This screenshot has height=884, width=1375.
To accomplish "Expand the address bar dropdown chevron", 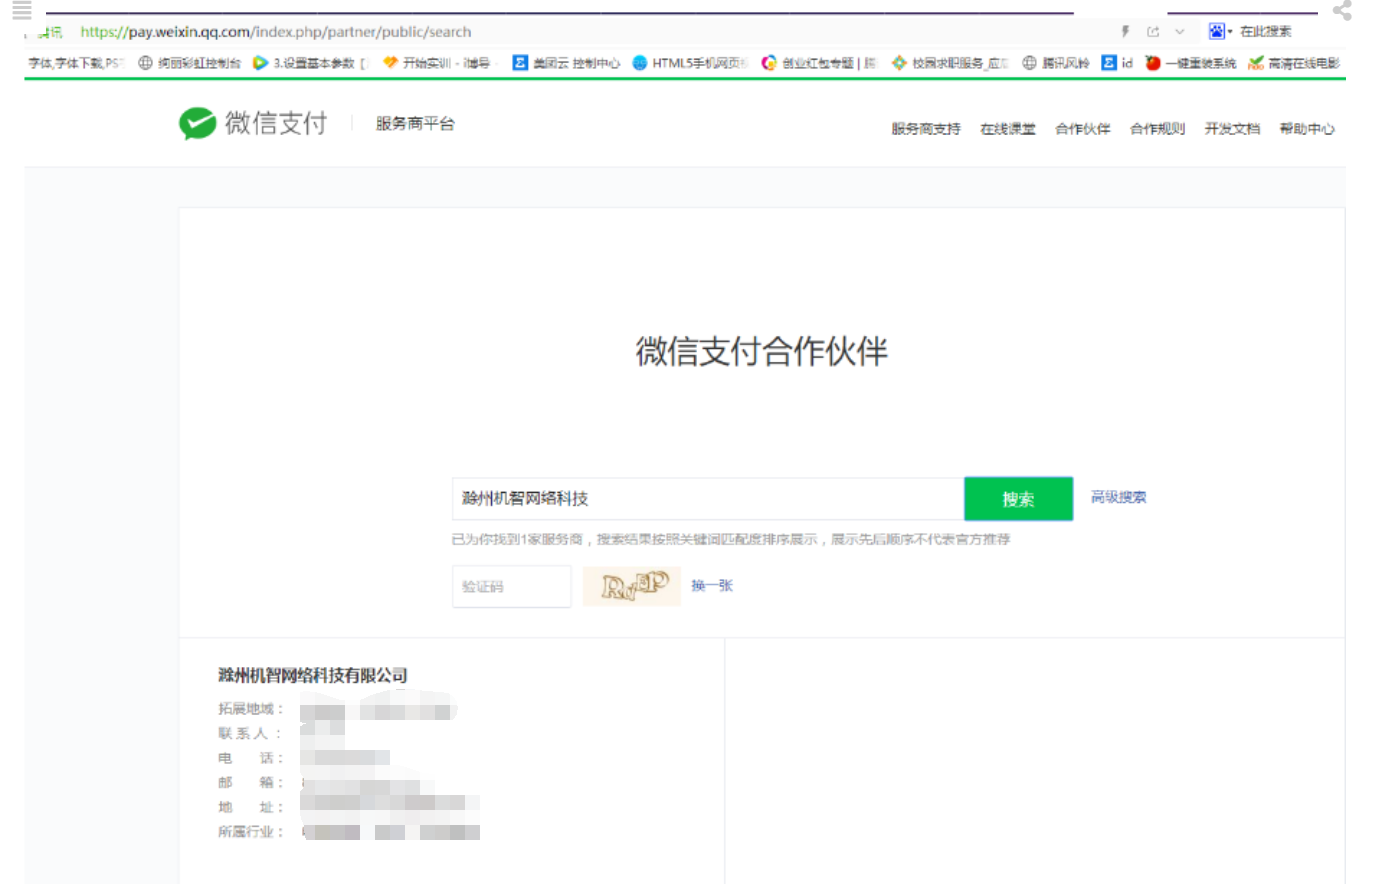I will point(1180,32).
